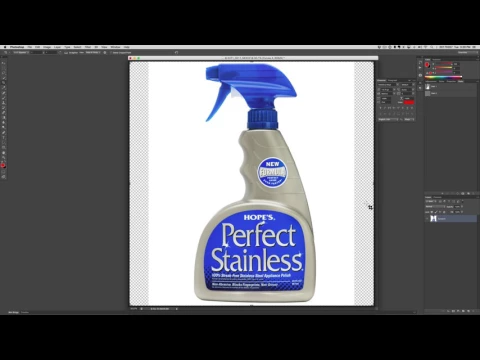The image size is (480, 360).
Task: Open the Window menu
Action: pyautogui.click(x=115, y=47)
